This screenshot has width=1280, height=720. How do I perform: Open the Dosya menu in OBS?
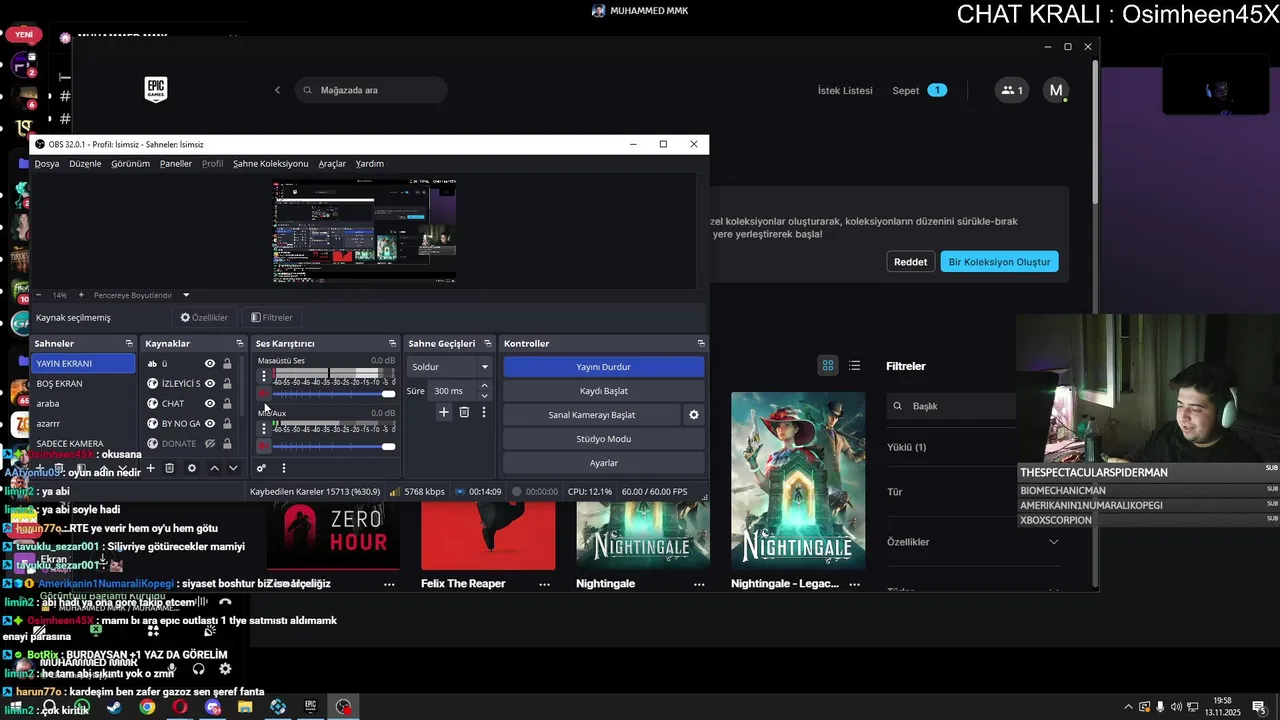(x=47, y=163)
